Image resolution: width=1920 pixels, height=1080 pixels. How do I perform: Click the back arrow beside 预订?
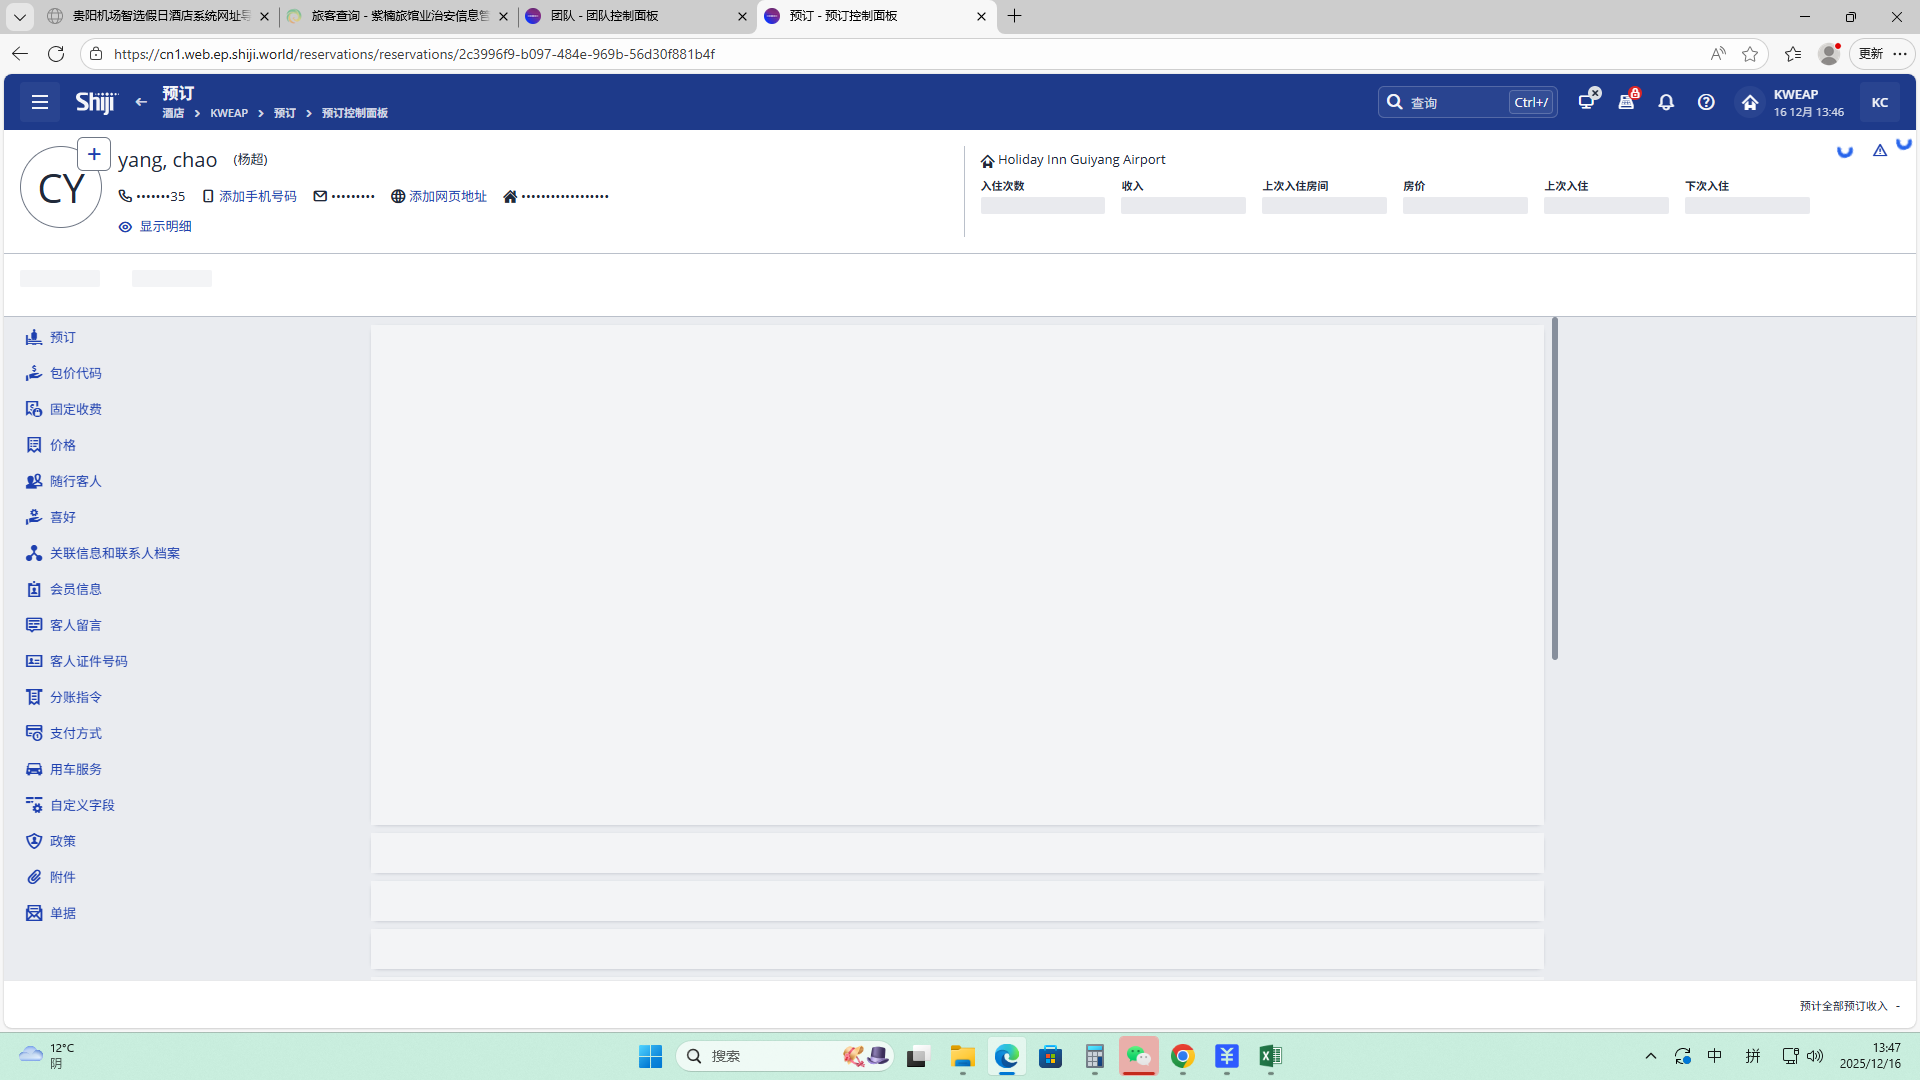[141, 102]
